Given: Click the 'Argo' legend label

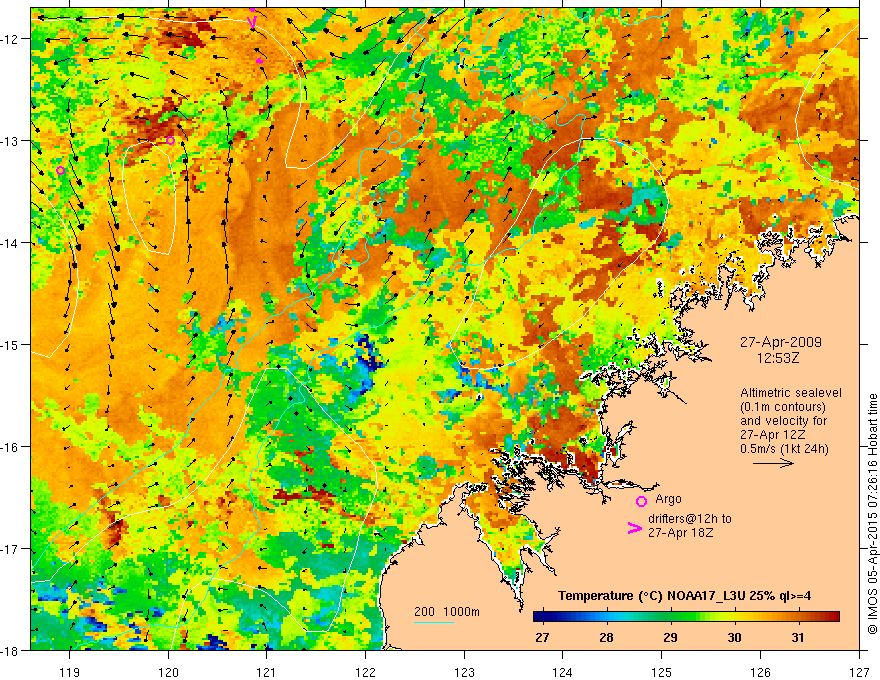Looking at the screenshot, I should [668, 499].
